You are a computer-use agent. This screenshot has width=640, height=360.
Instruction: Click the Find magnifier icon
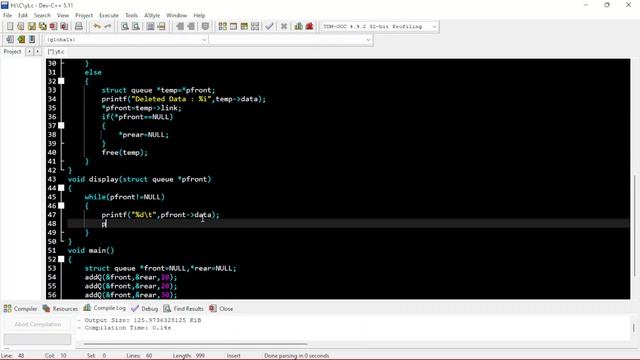coord(125,27)
